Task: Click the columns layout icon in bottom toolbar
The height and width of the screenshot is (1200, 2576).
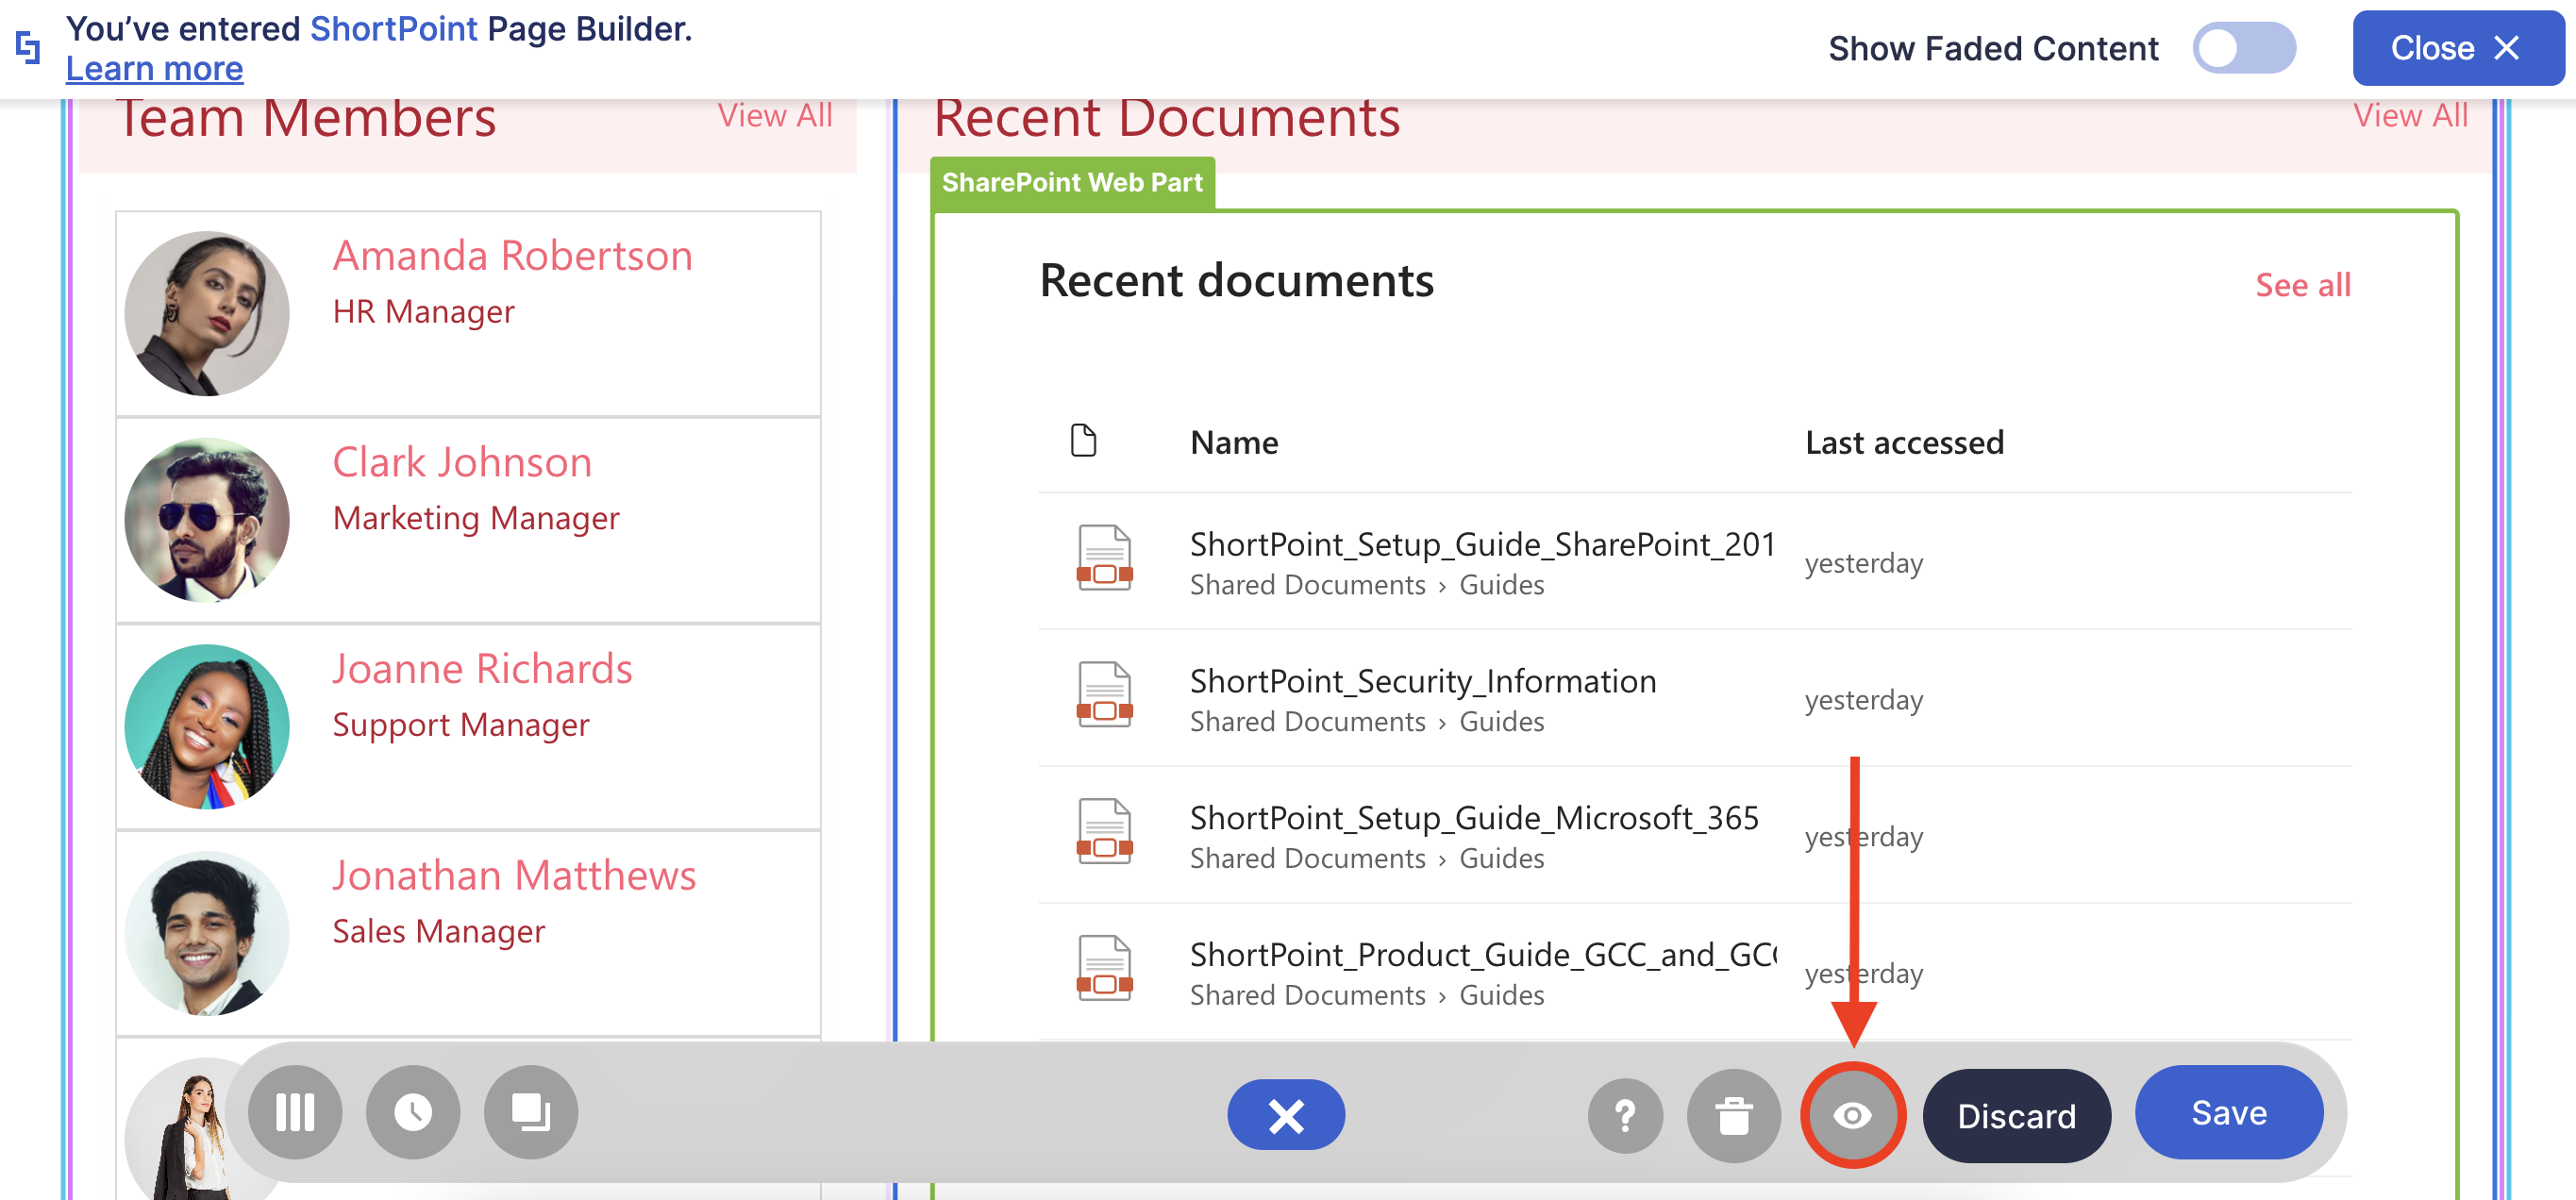Action: tap(294, 1112)
